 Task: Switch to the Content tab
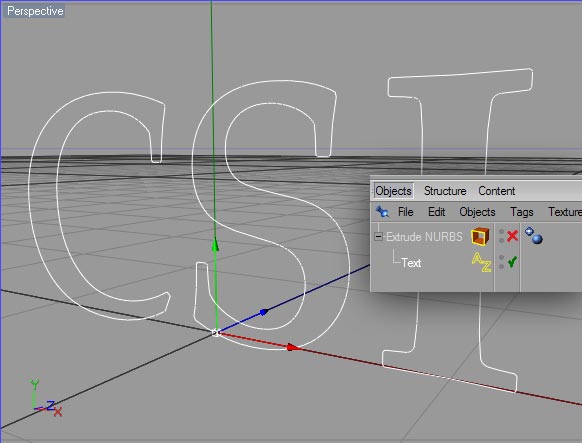496,191
